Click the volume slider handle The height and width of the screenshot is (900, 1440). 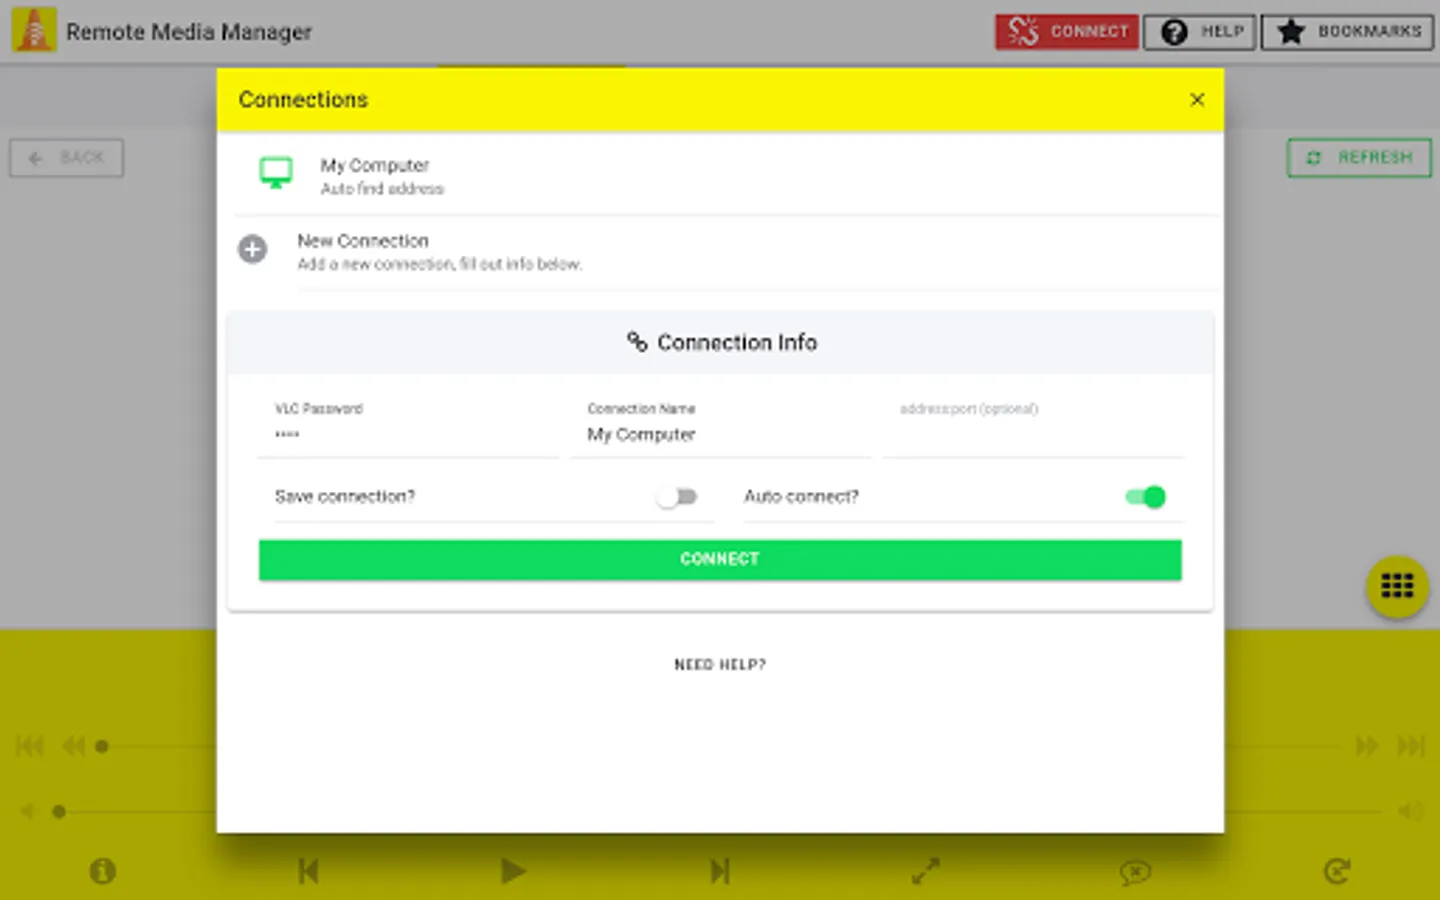point(59,812)
